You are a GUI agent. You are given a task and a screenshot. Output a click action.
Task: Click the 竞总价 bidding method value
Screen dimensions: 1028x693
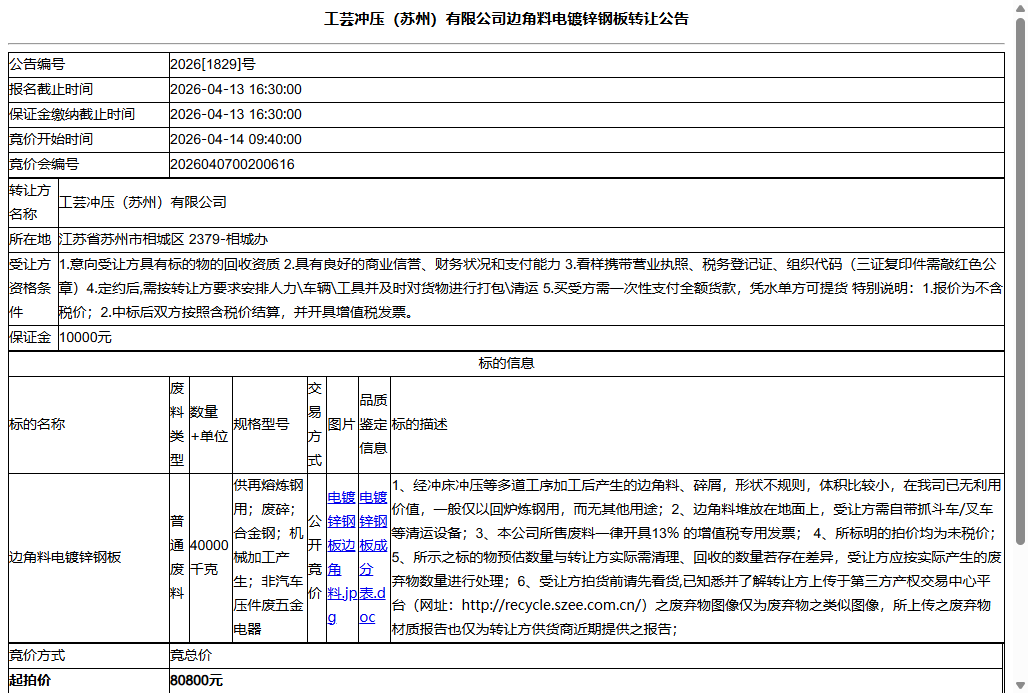click(x=191, y=656)
